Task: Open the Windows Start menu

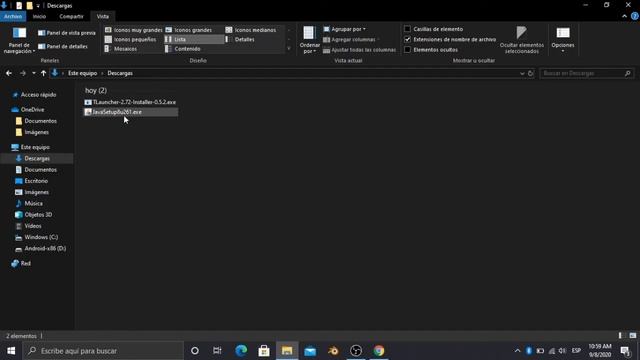Action: 11,351
